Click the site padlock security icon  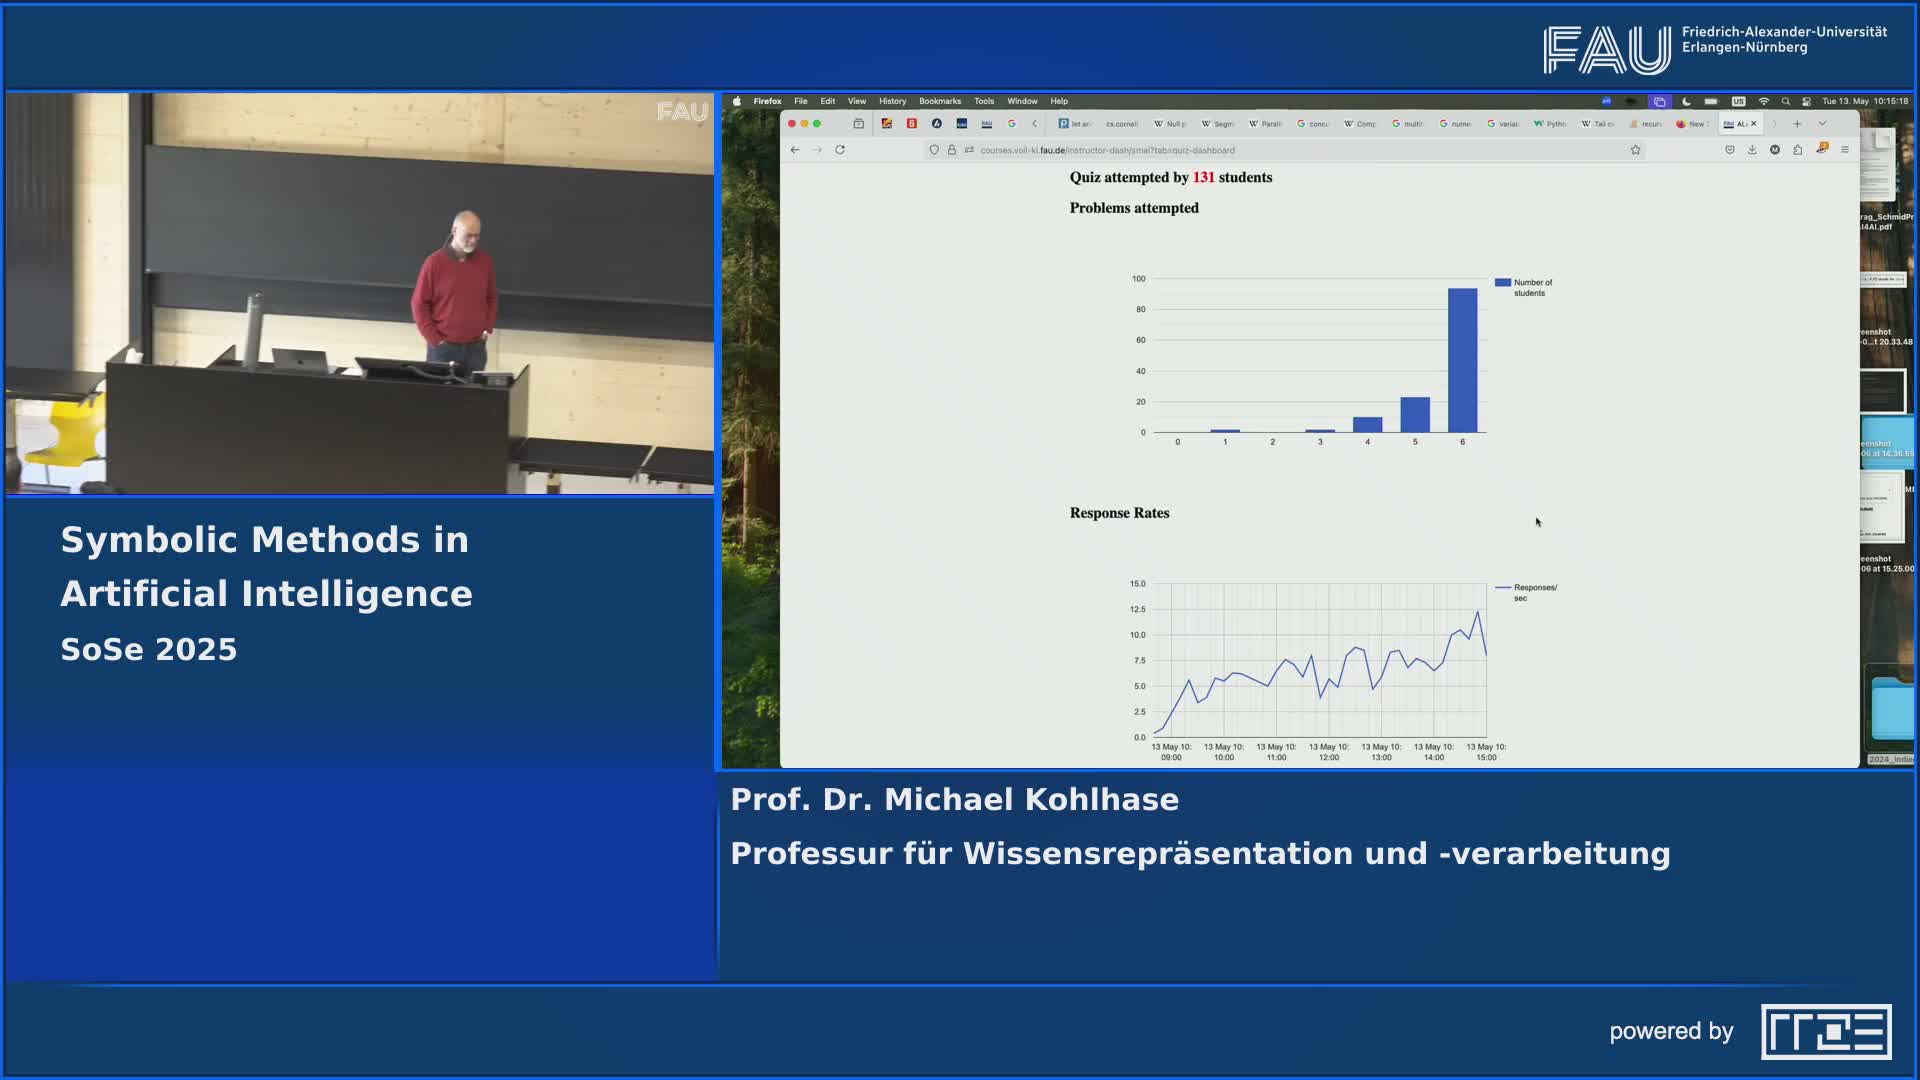952,150
